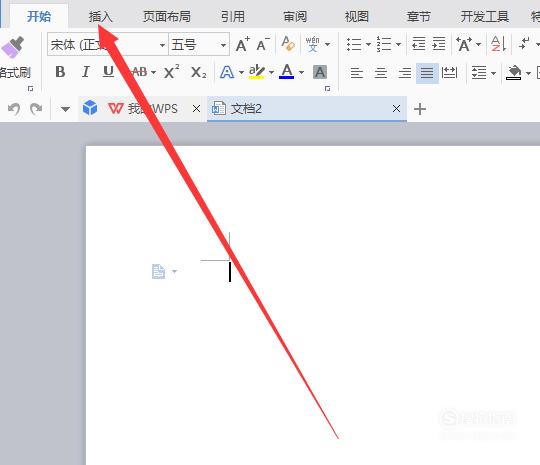The height and width of the screenshot is (465, 540).
Task: Expand the line spacing dropdown arrow
Action: pos(493,73)
